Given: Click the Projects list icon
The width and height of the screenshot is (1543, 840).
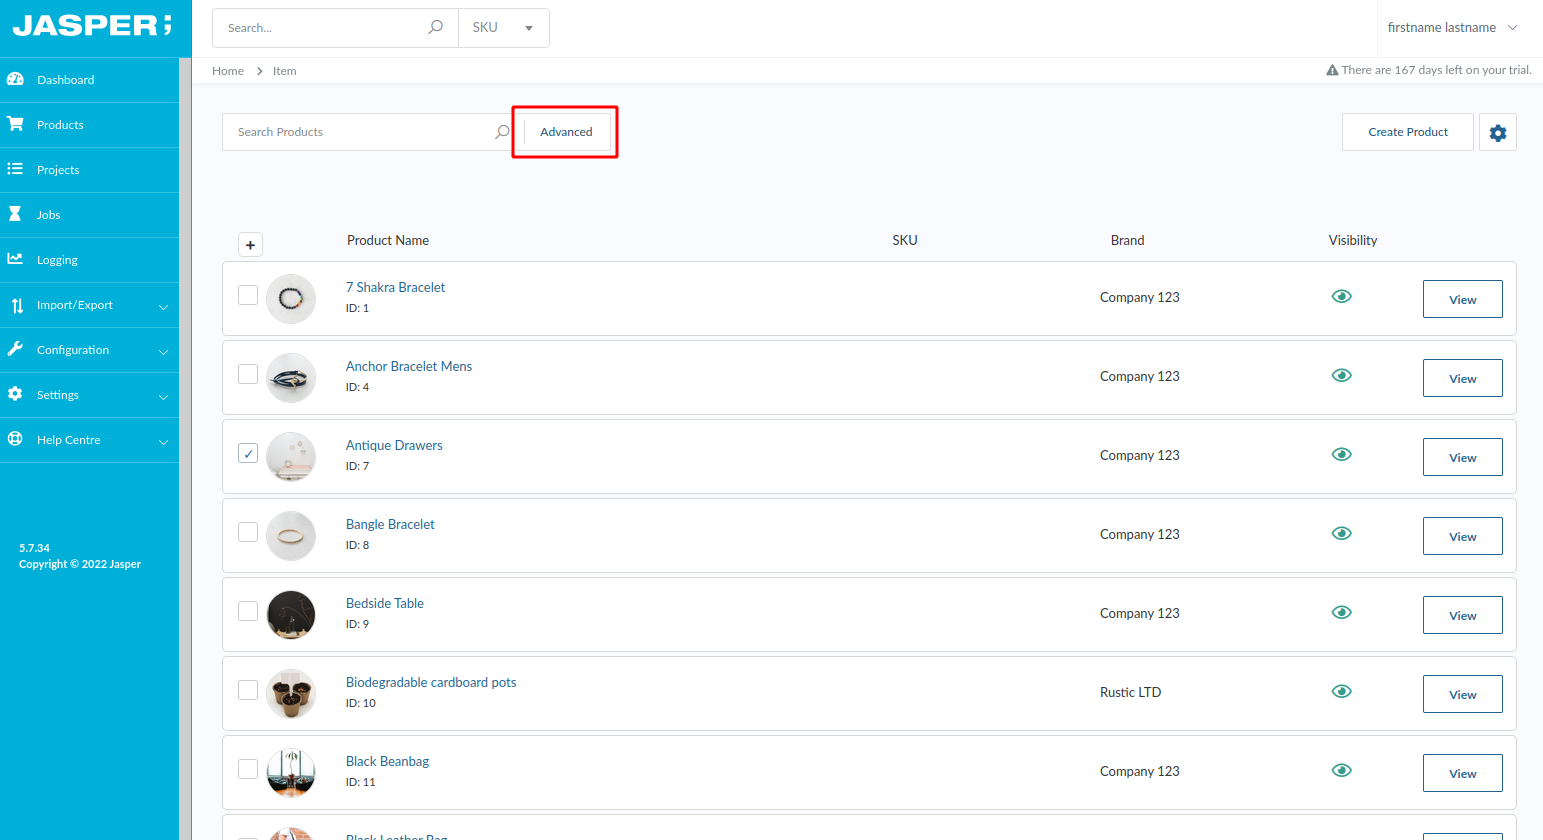Looking at the screenshot, I should pos(15,169).
